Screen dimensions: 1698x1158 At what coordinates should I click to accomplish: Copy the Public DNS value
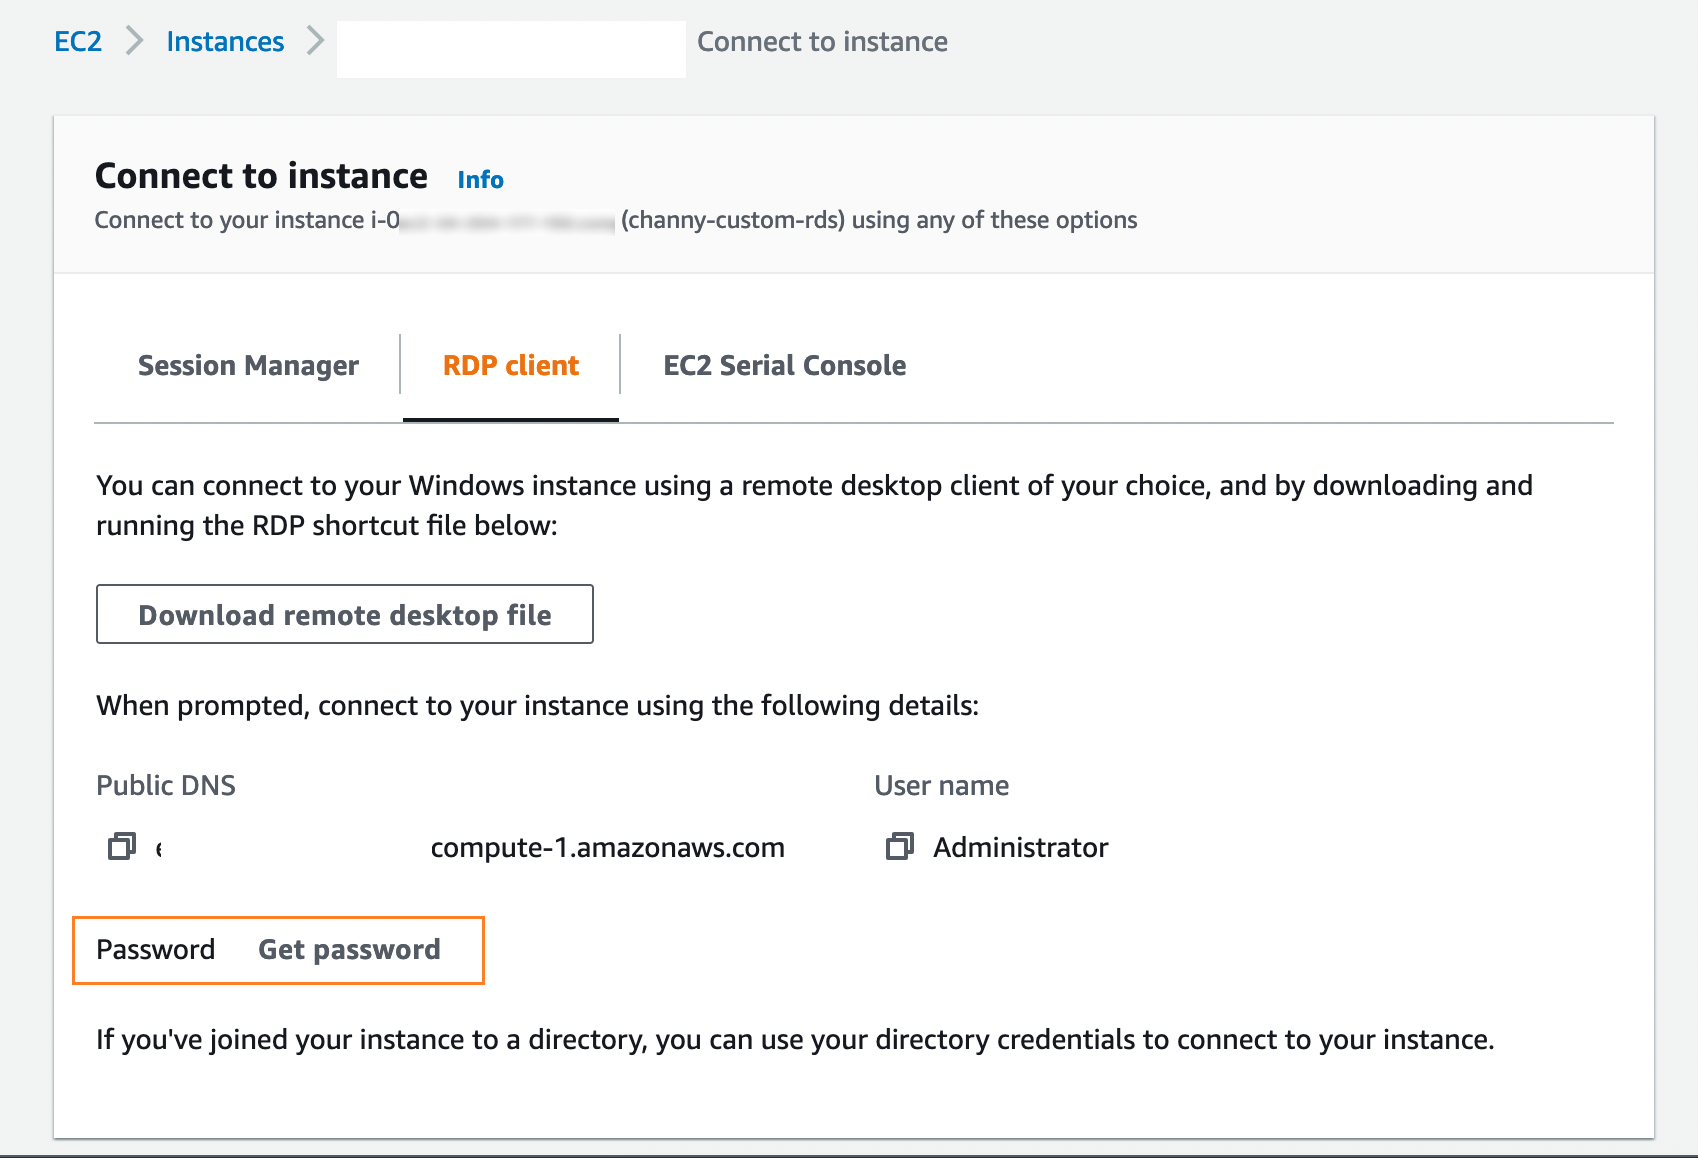[x=122, y=847]
